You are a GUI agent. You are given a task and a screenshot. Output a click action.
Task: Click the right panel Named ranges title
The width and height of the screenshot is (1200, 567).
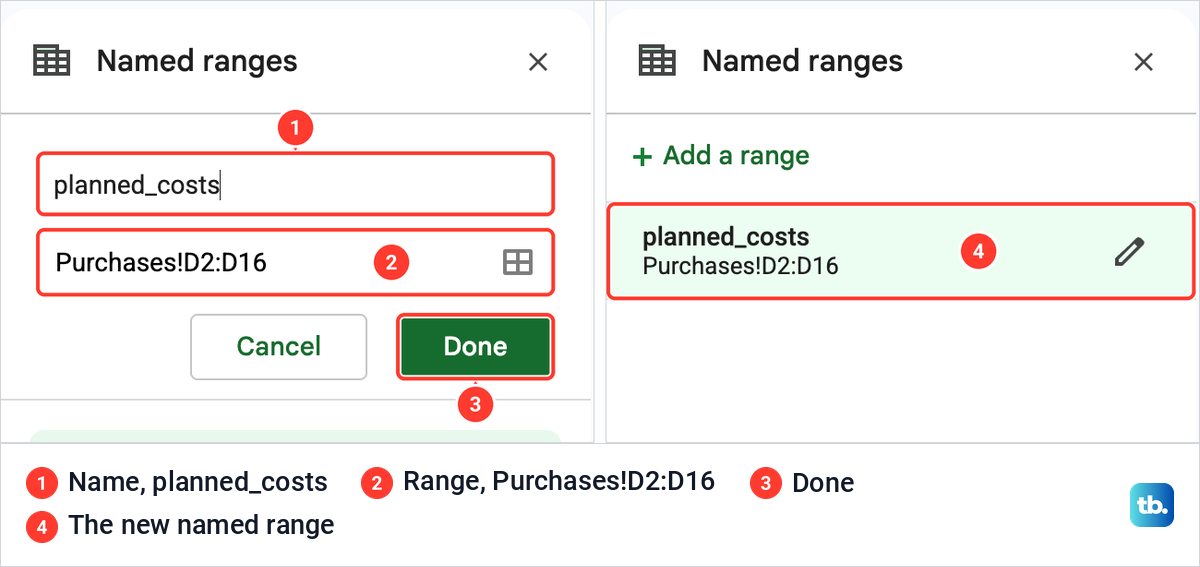[x=802, y=61]
